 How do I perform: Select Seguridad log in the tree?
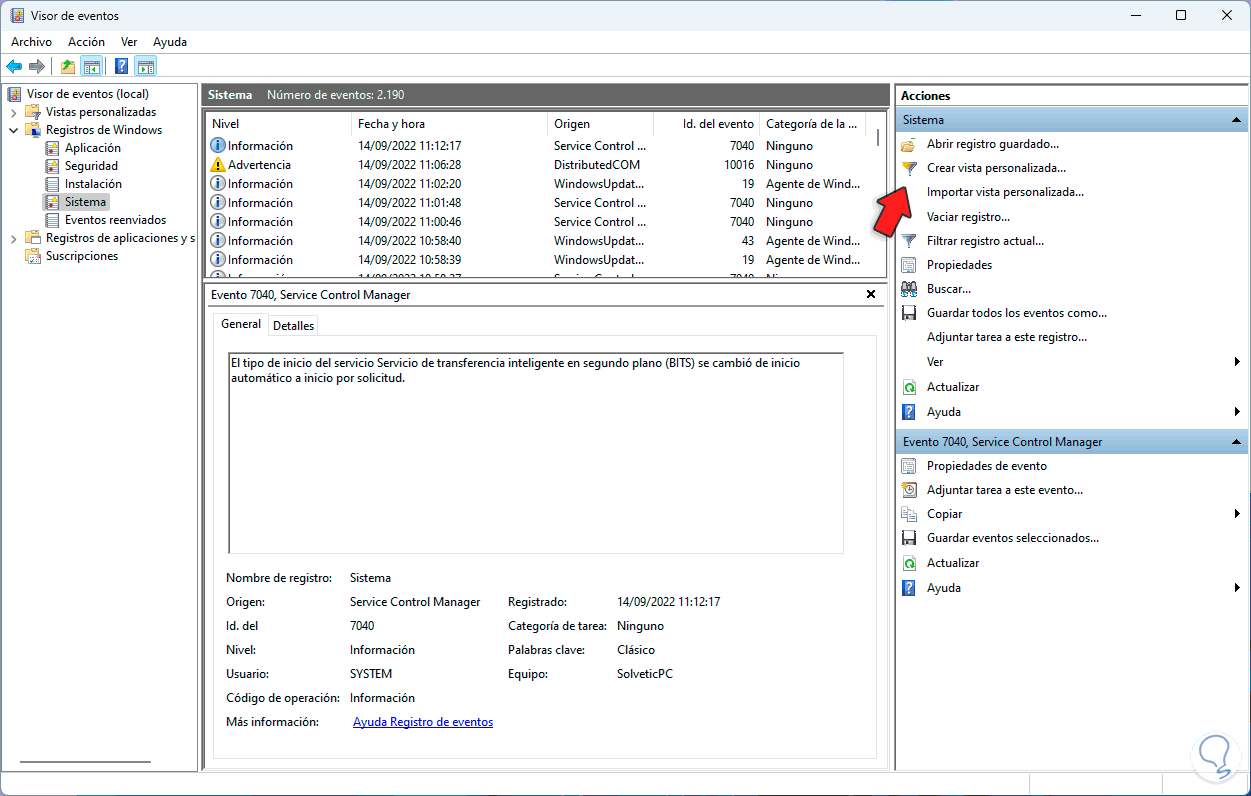(91, 166)
